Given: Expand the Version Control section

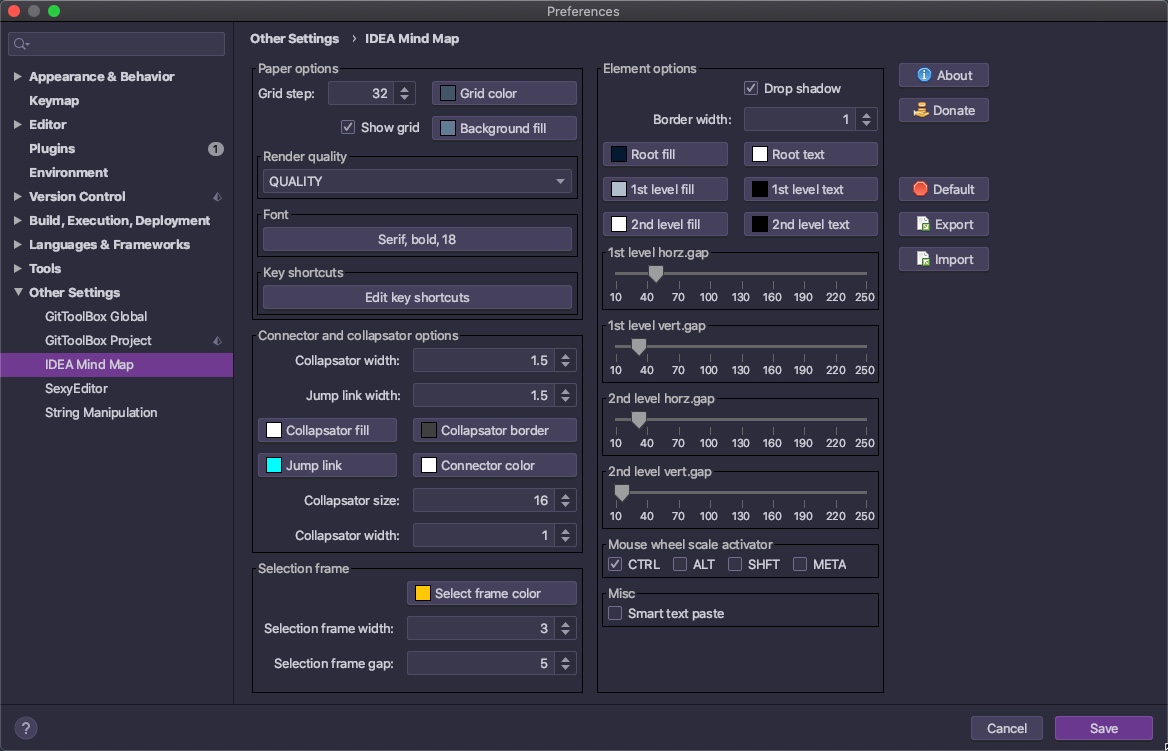Looking at the screenshot, I should 18,197.
